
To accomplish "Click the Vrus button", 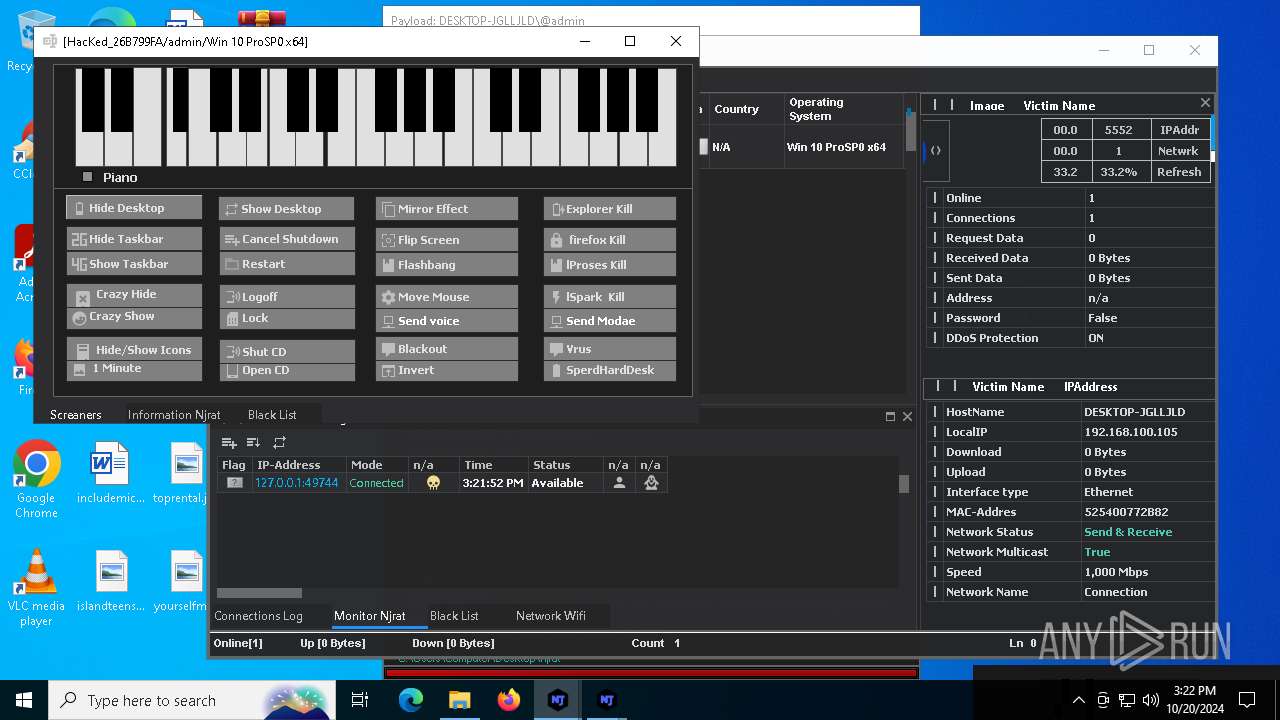I will tap(610, 349).
